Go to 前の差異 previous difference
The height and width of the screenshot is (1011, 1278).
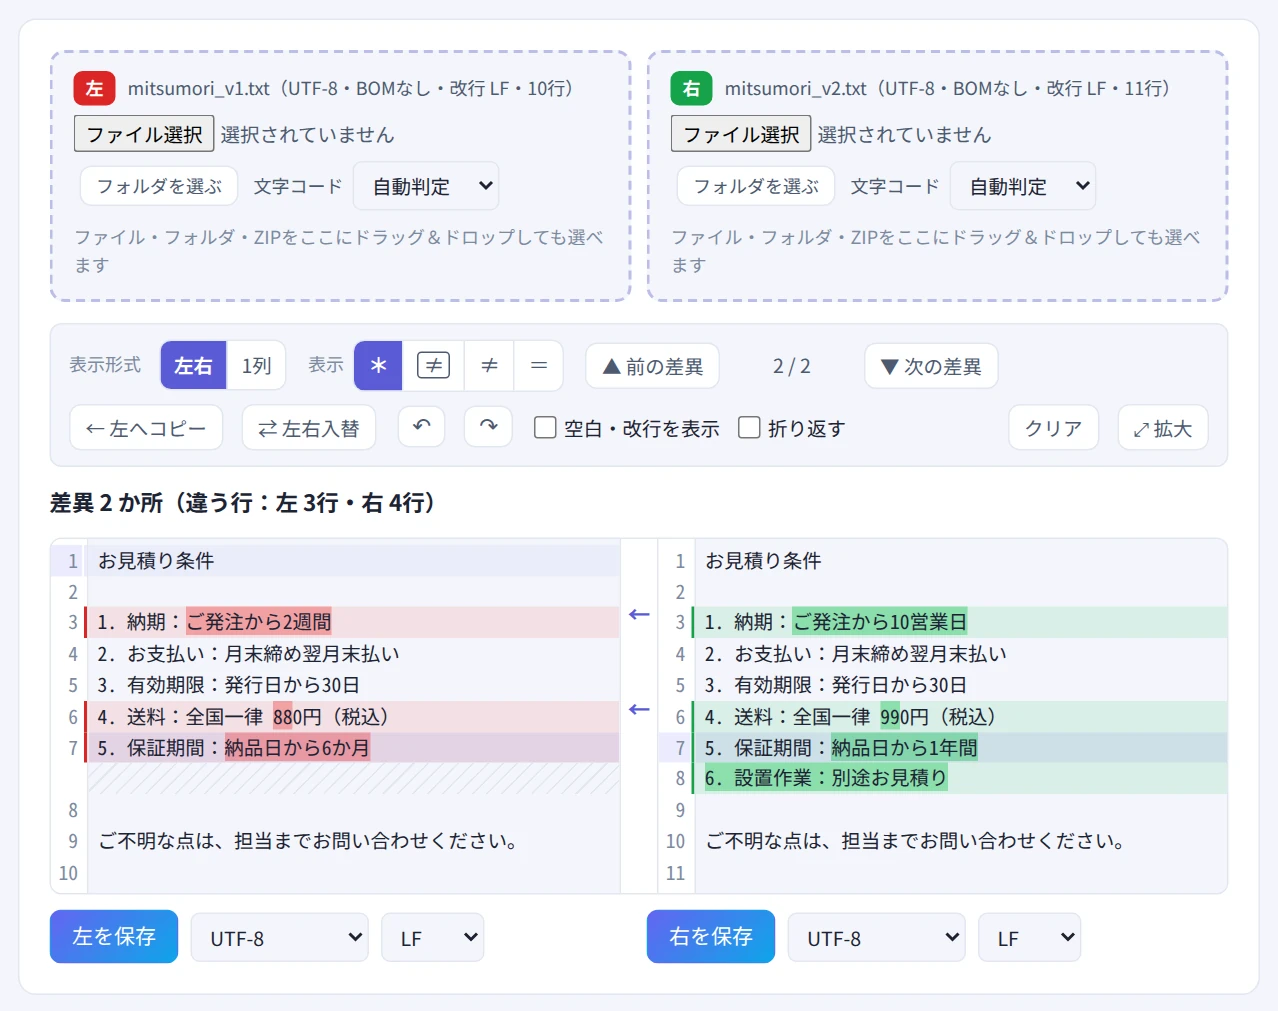coord(652,366)
